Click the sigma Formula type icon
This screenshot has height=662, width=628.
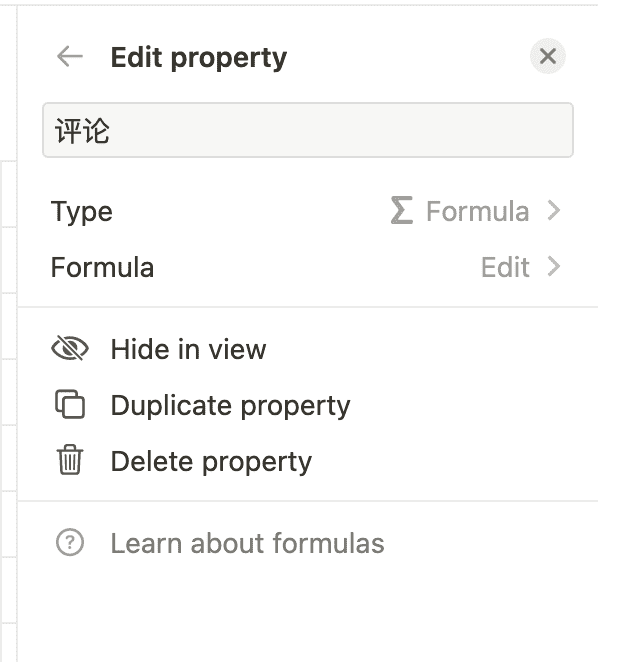pyautogui.click(x=401, y=211)
